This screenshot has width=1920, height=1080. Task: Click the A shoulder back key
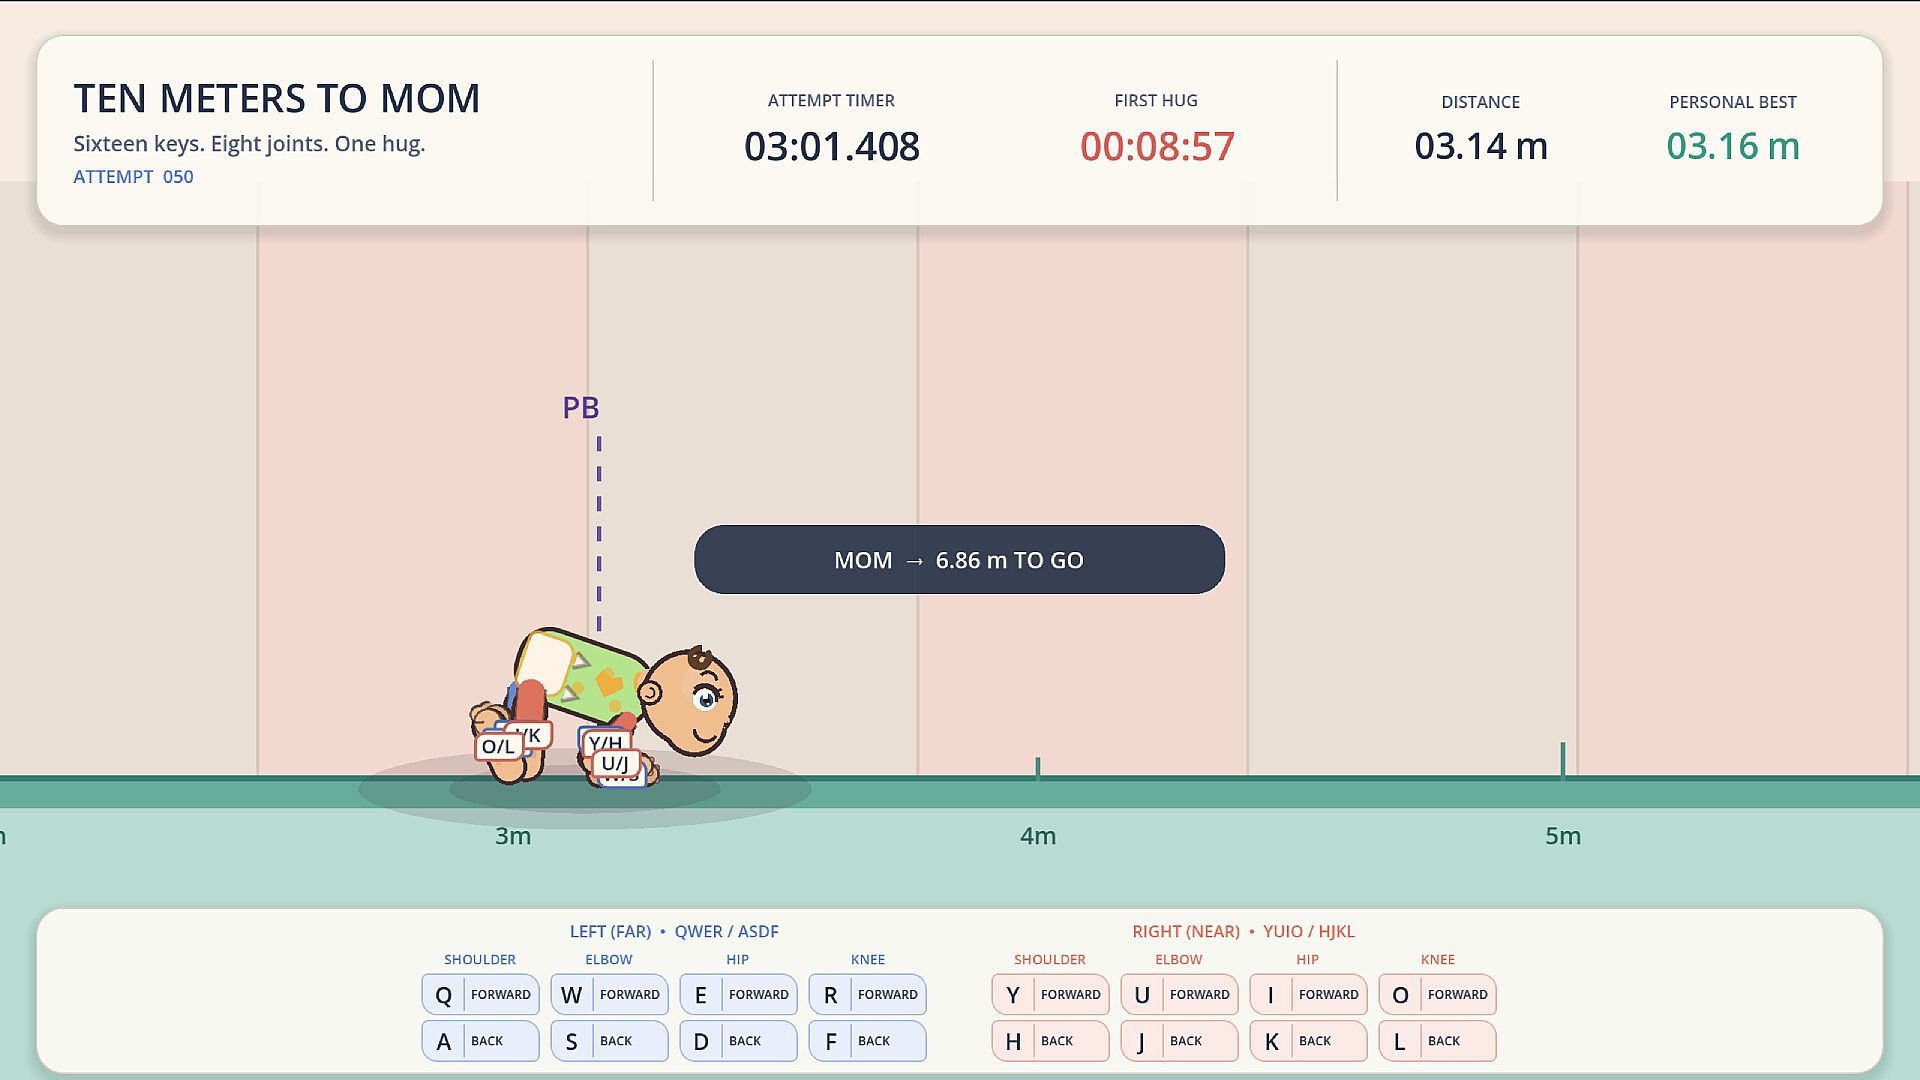(x=480, y=1040)
